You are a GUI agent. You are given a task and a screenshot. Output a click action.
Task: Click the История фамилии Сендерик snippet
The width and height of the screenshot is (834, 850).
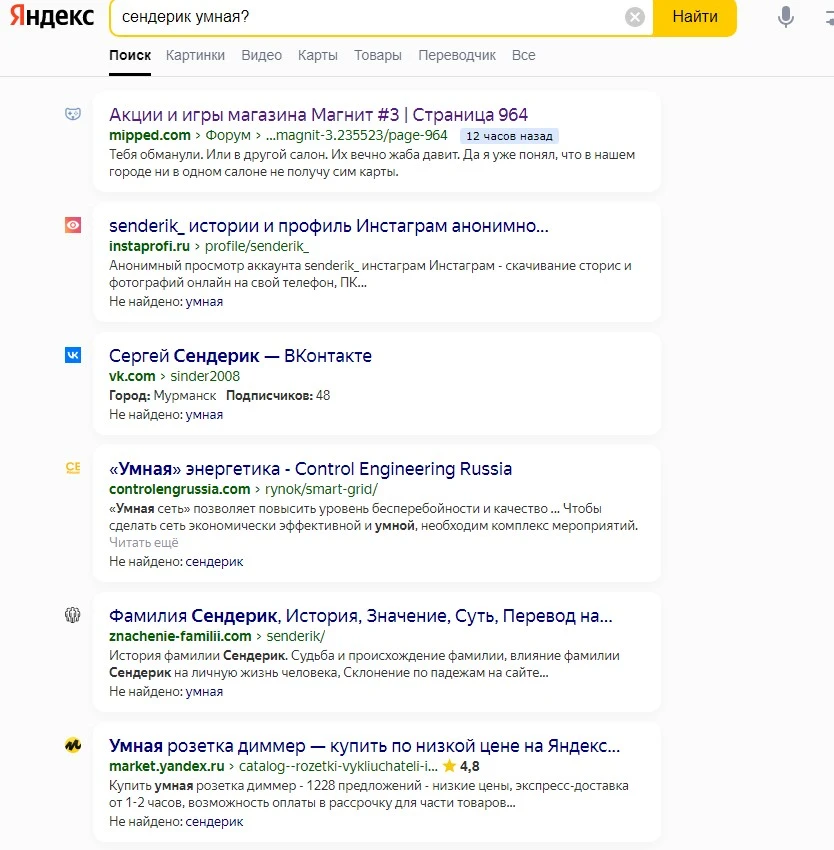tap(364, 664)
